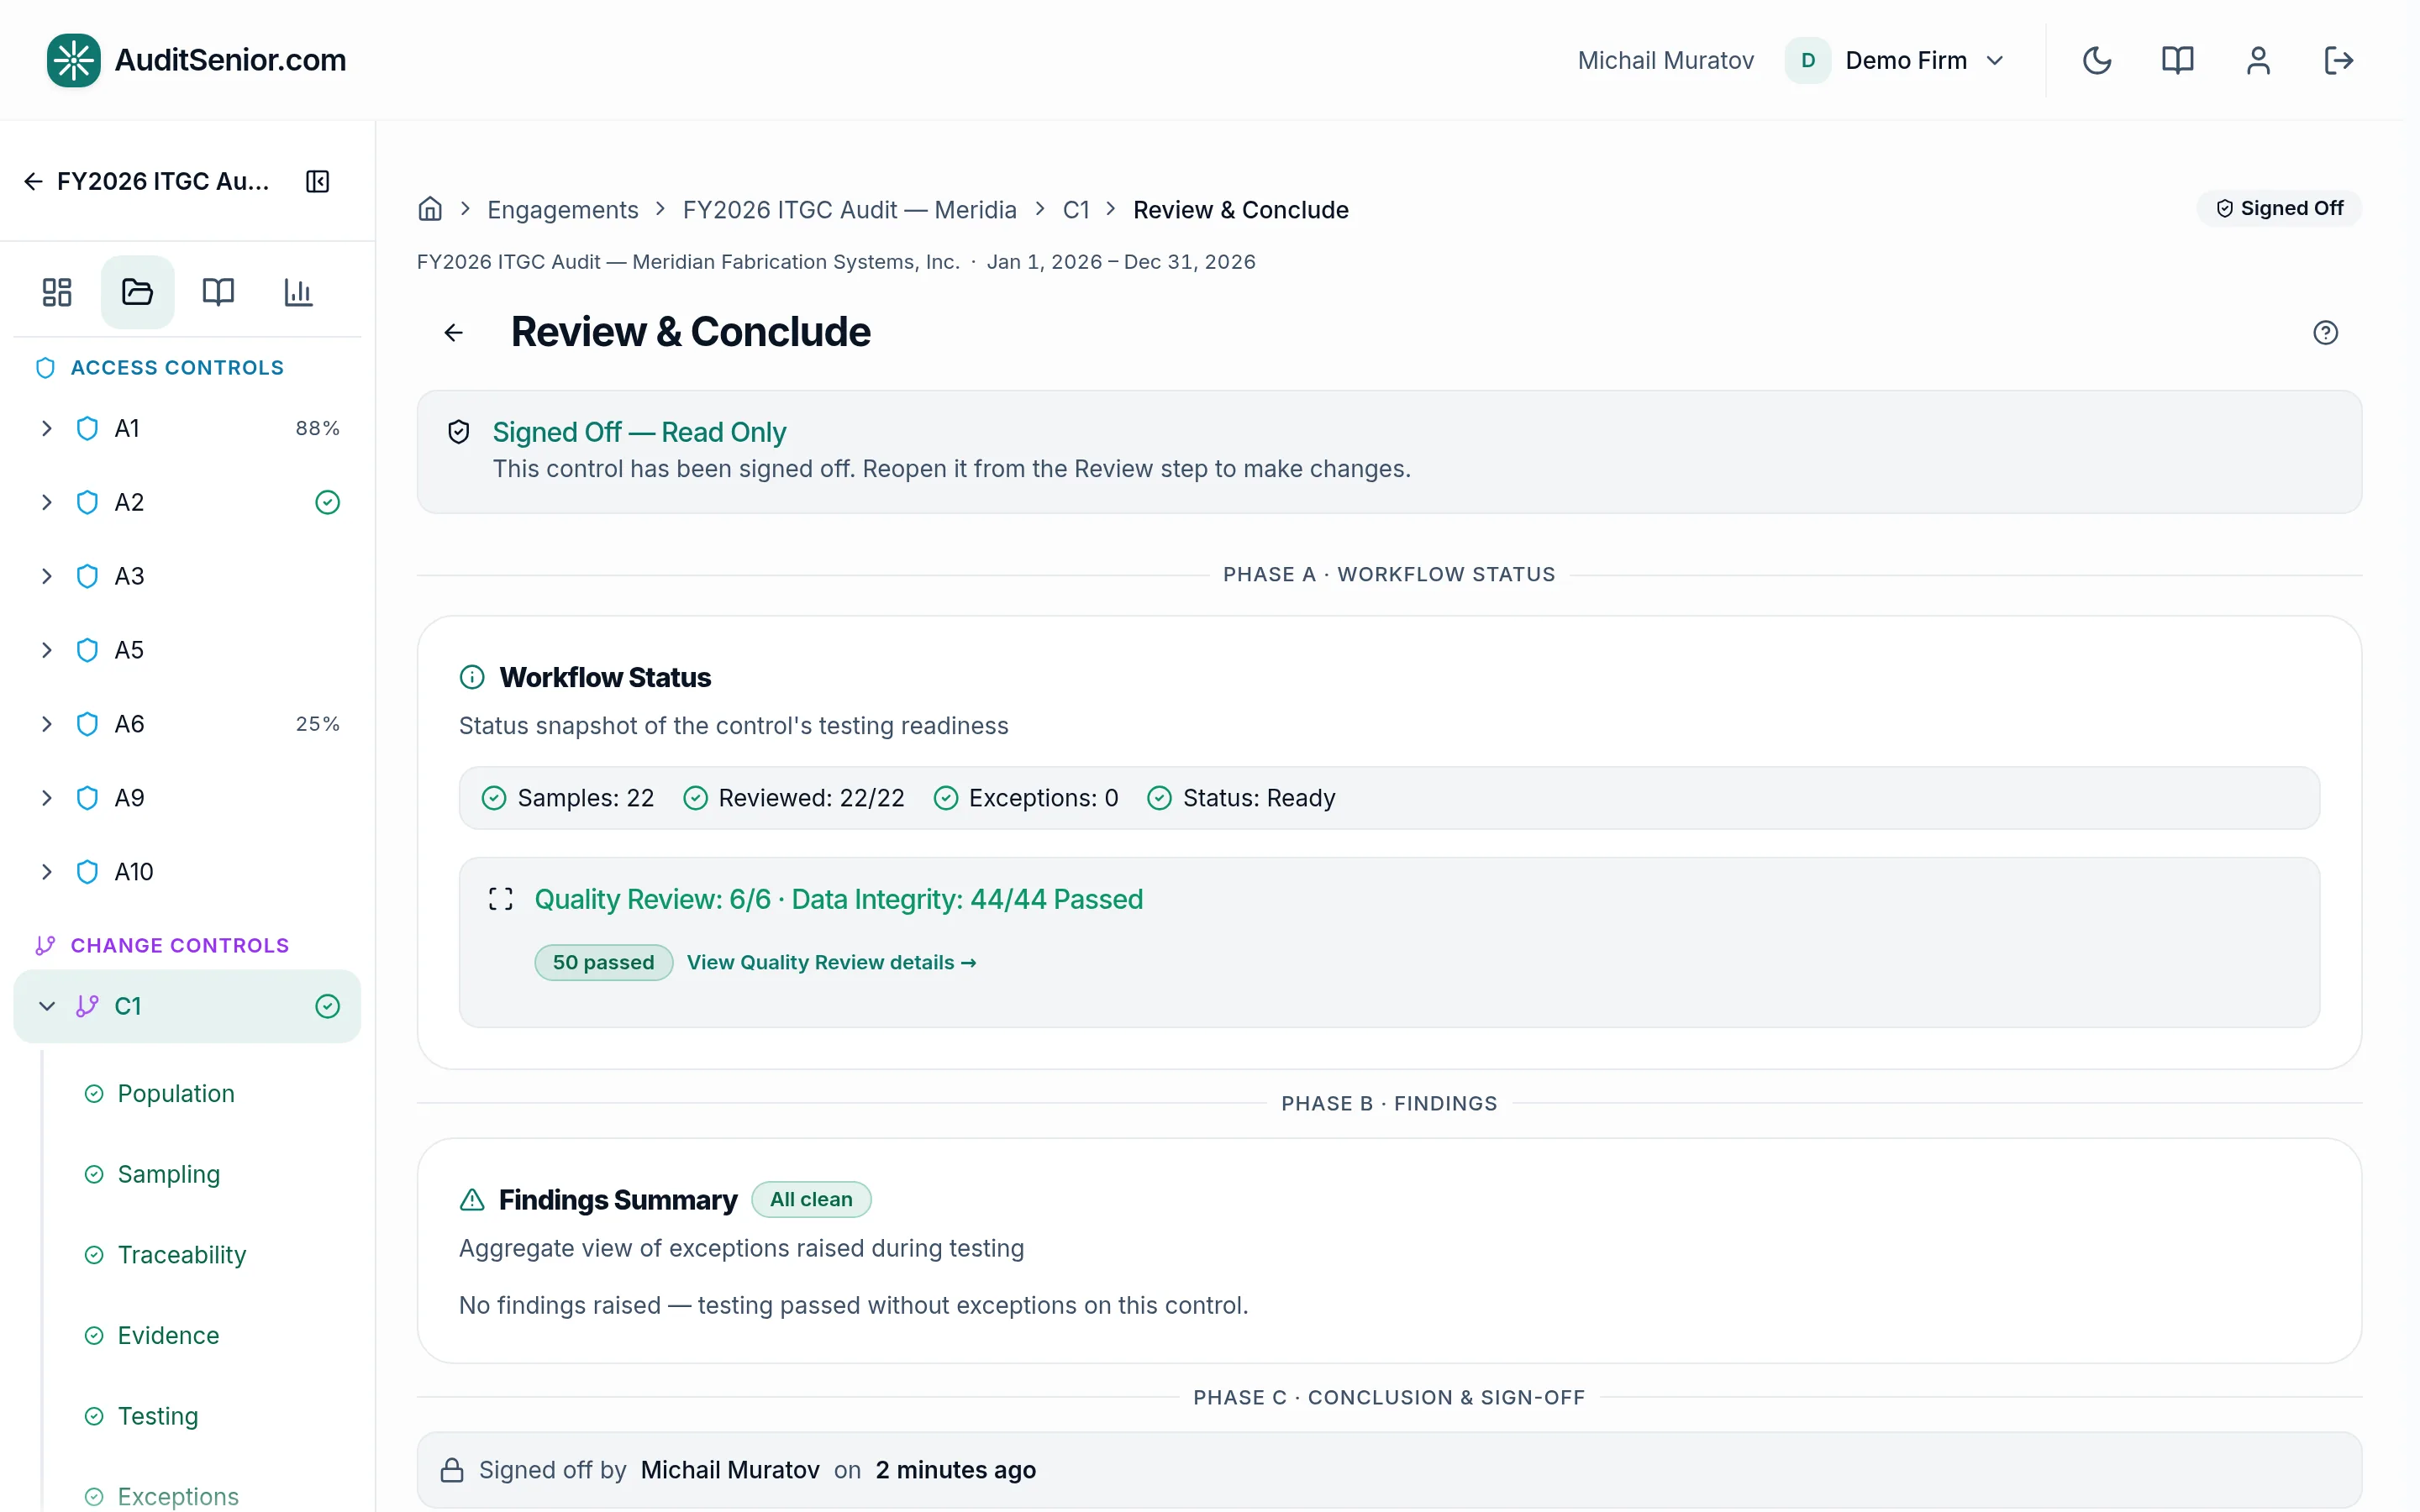Open the C1 breadcrumb link
This screenshot has height=1512, width=2420.
point(1076,209)
